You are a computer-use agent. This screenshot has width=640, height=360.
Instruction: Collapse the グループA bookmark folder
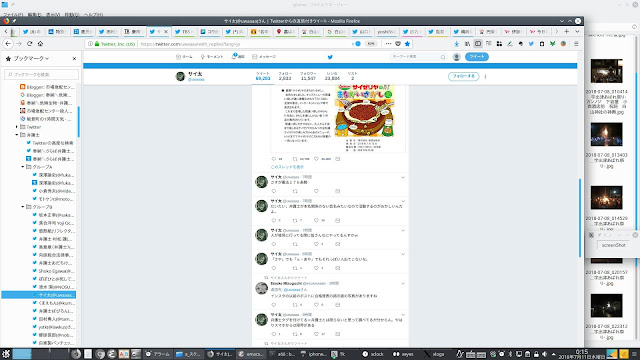click(x=22, y=167)
